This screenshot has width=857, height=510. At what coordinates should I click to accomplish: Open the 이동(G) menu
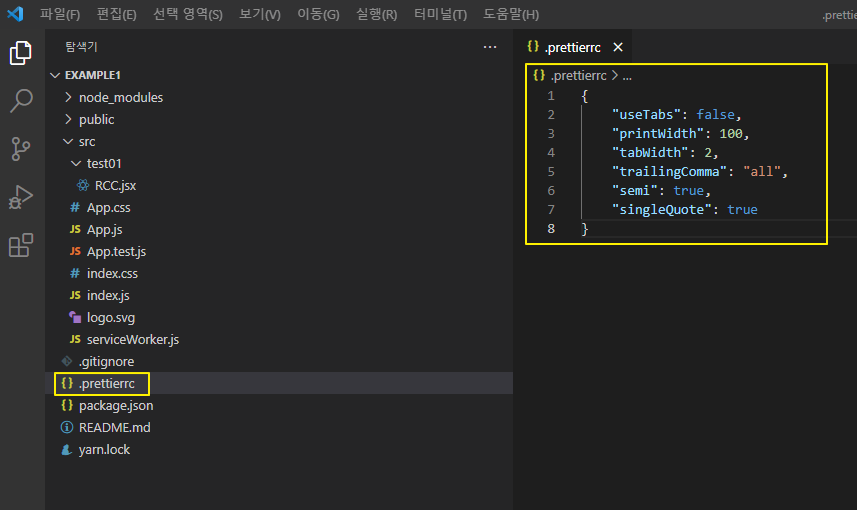[x=318, y=14]
